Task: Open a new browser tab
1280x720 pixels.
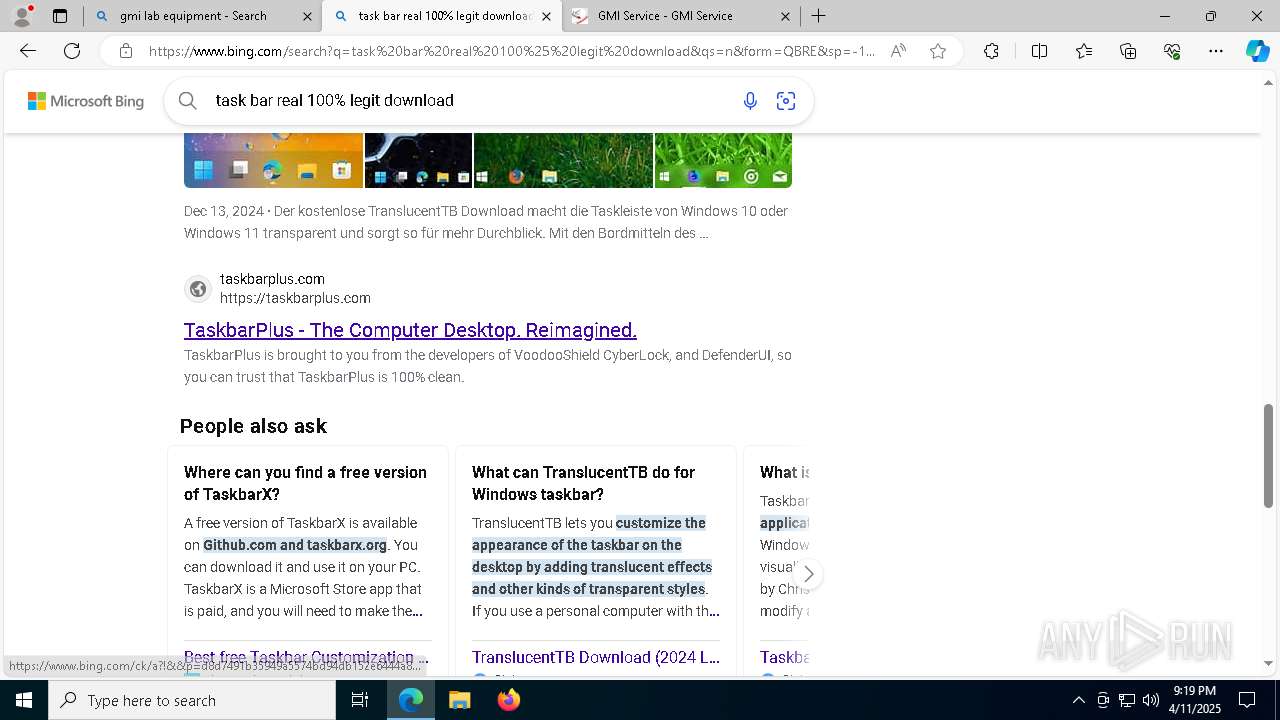Action: pyautogui.click(x=818, y=16)
